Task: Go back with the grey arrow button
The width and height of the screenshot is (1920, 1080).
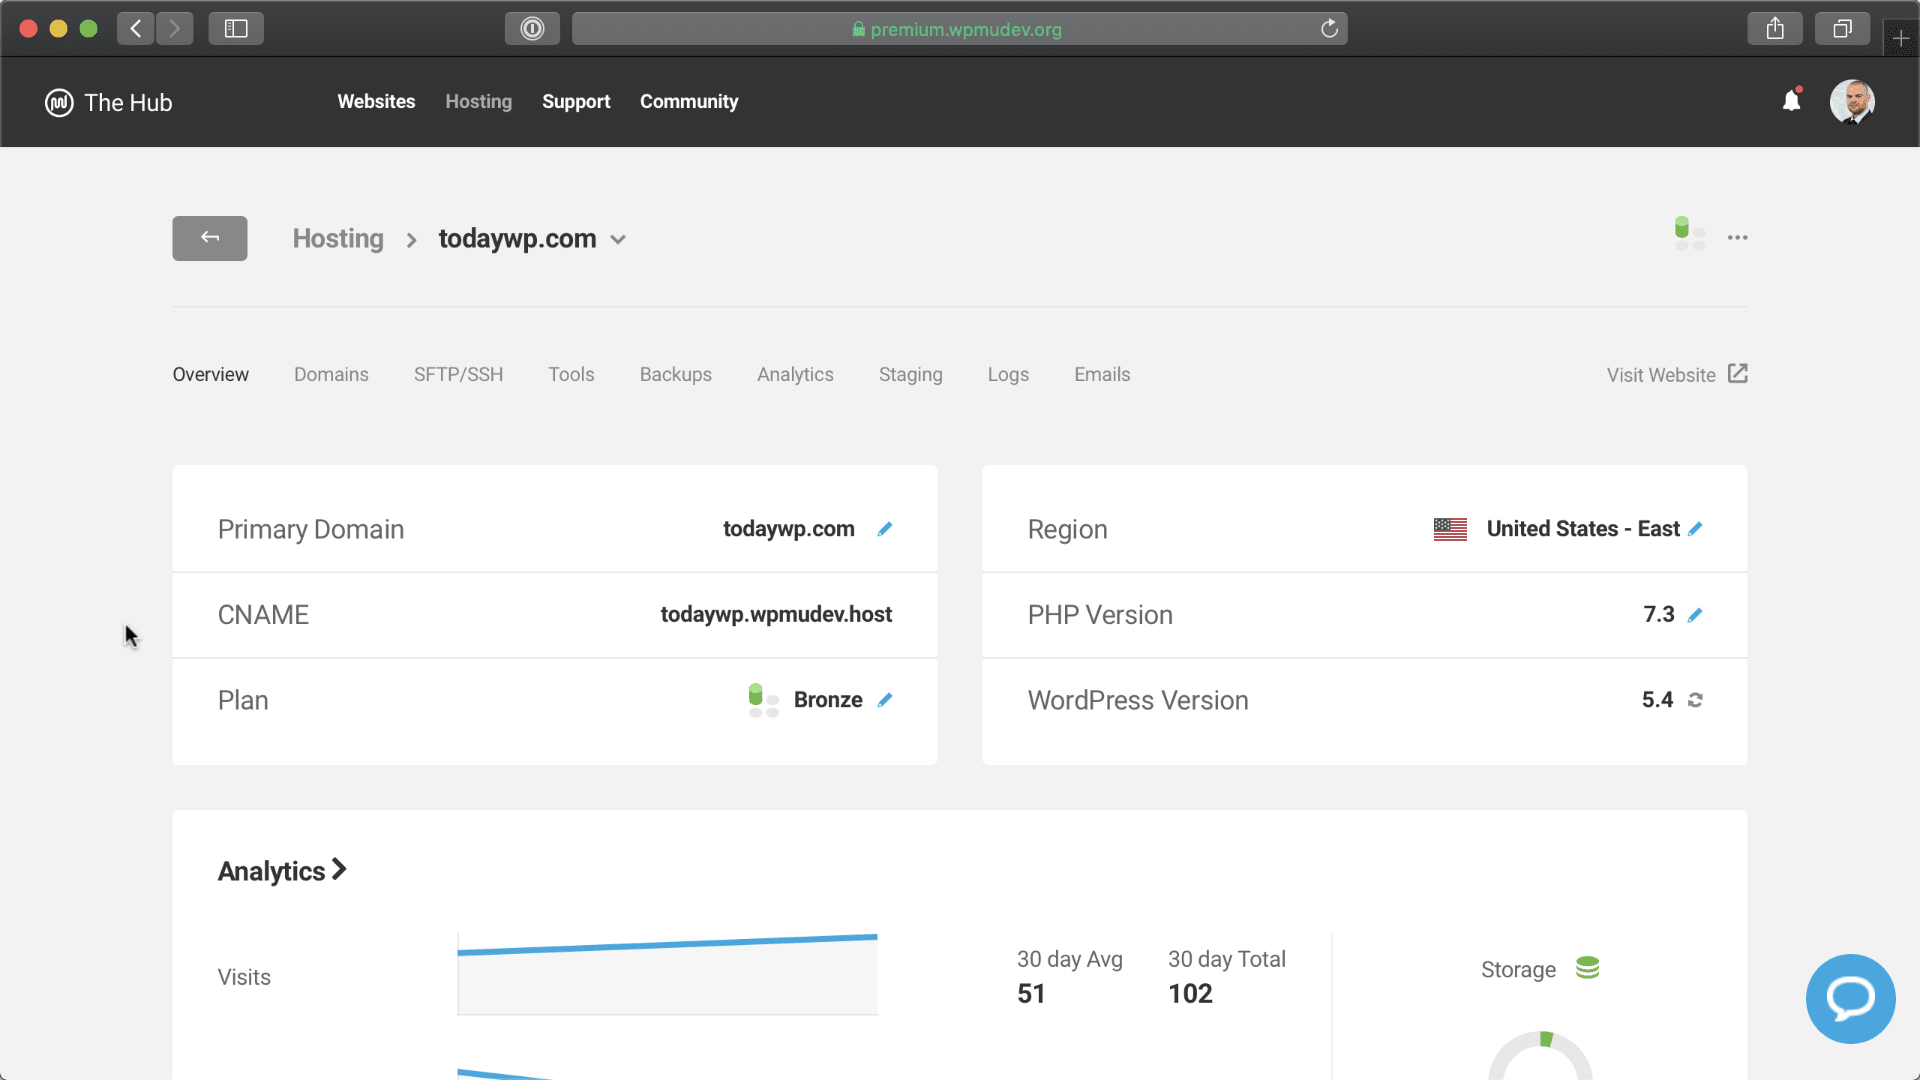Action: pyautogui.click(x=210, y=238)
